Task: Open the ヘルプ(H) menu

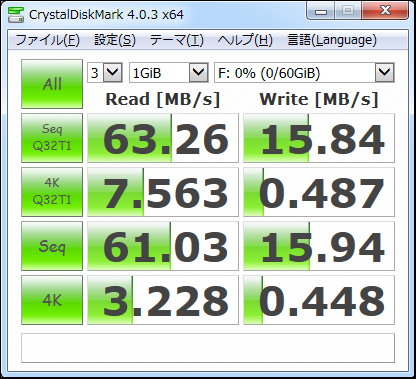Action: [245, 40]
